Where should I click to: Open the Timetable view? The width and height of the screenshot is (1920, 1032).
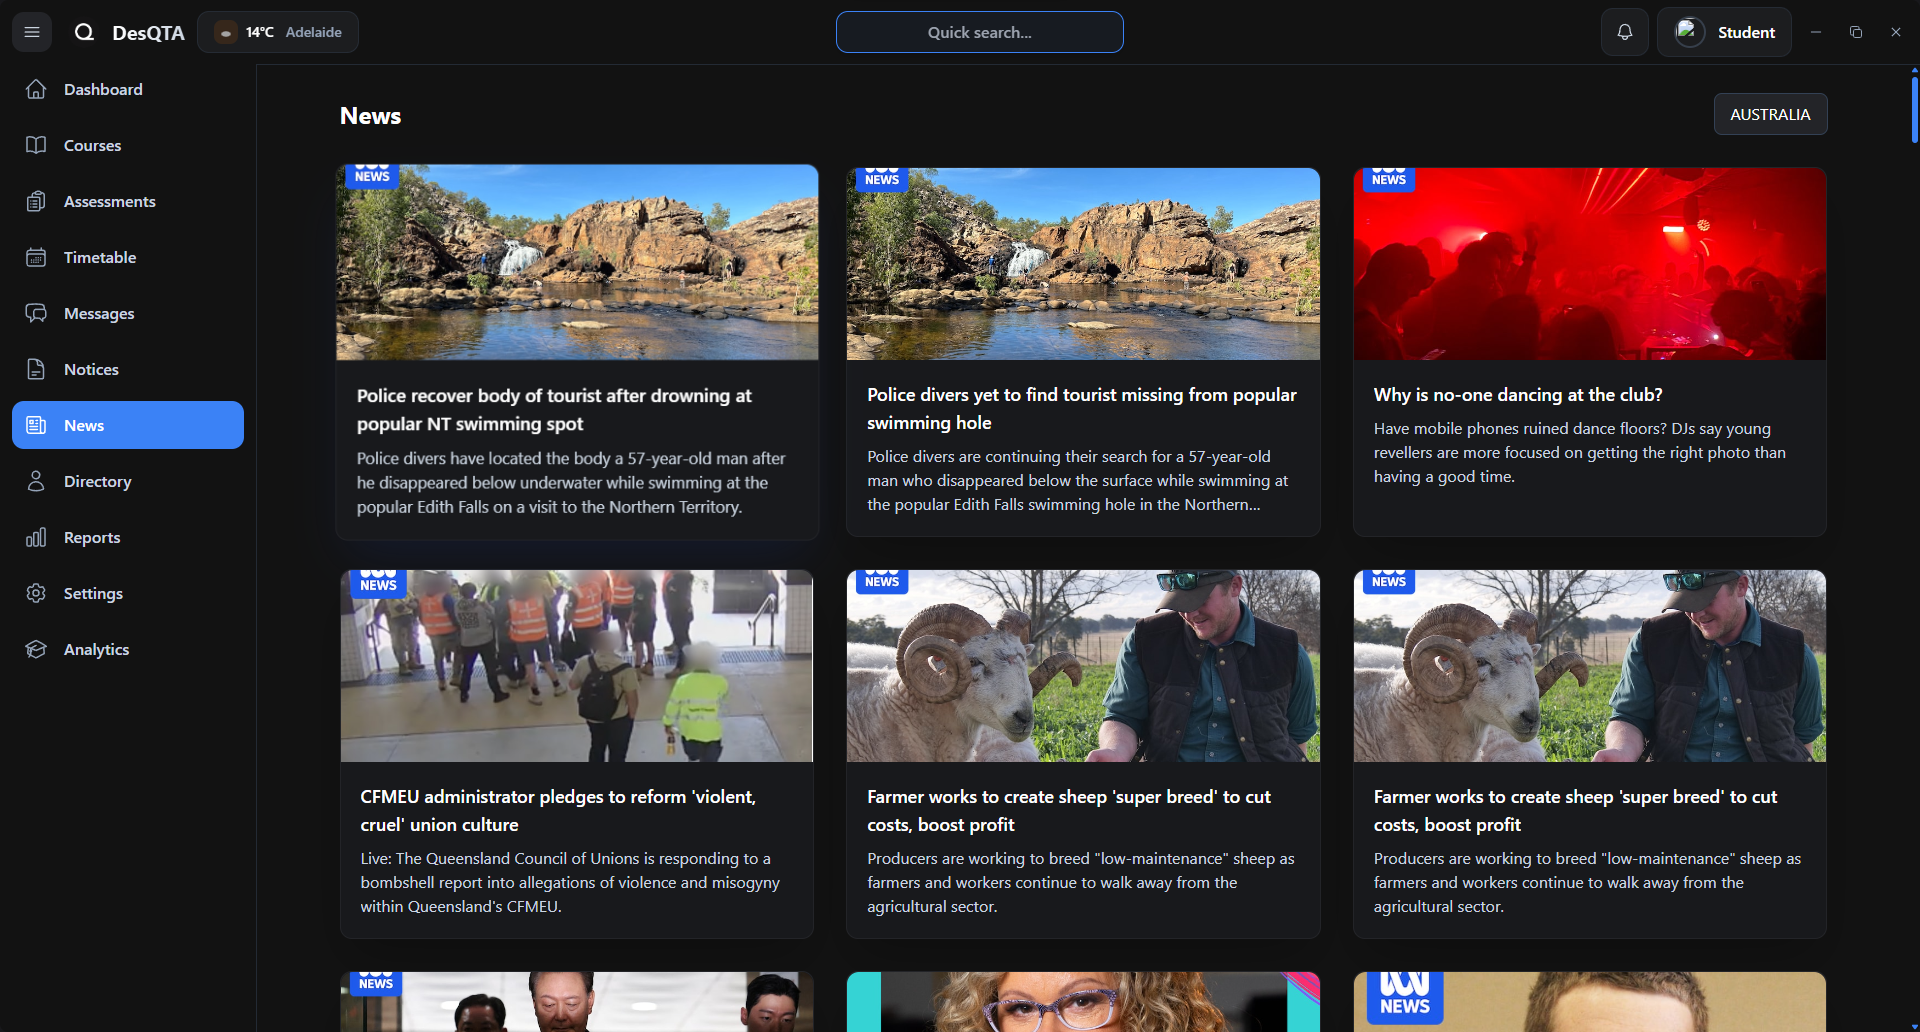pyautogui.click(x=99, y=257)
